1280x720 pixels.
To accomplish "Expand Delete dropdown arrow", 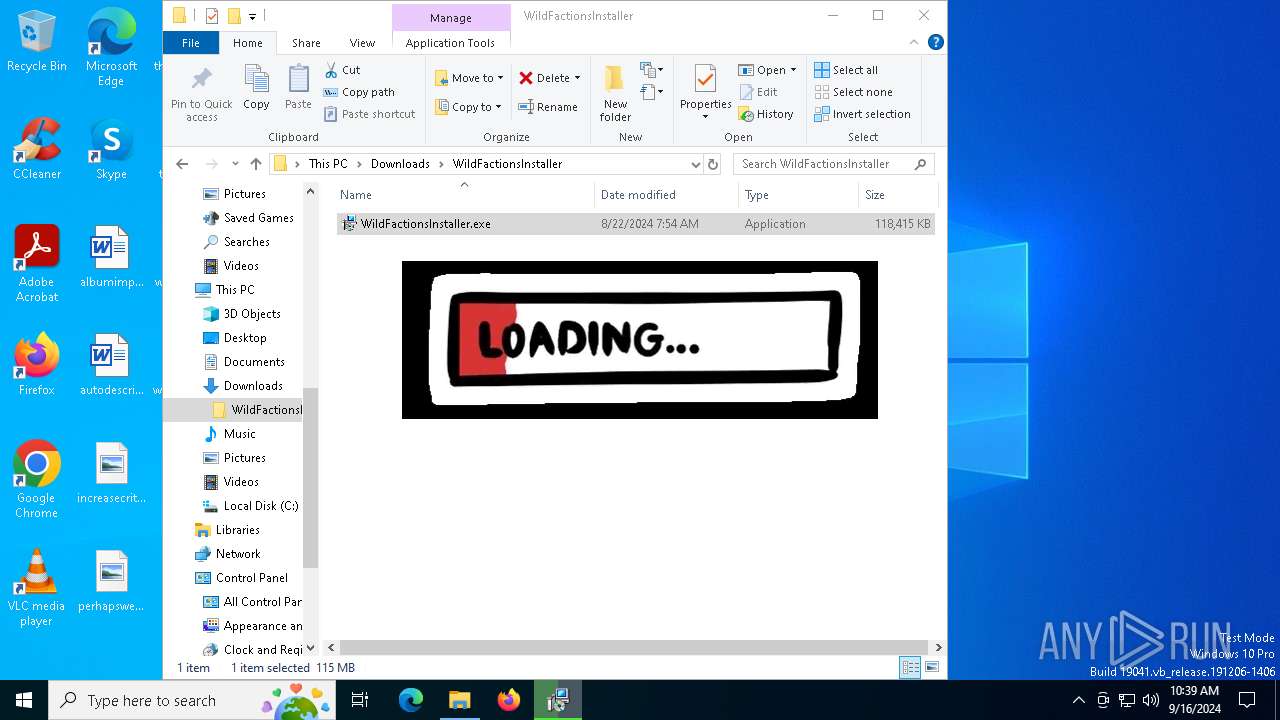I will click(x=577, y=78).
